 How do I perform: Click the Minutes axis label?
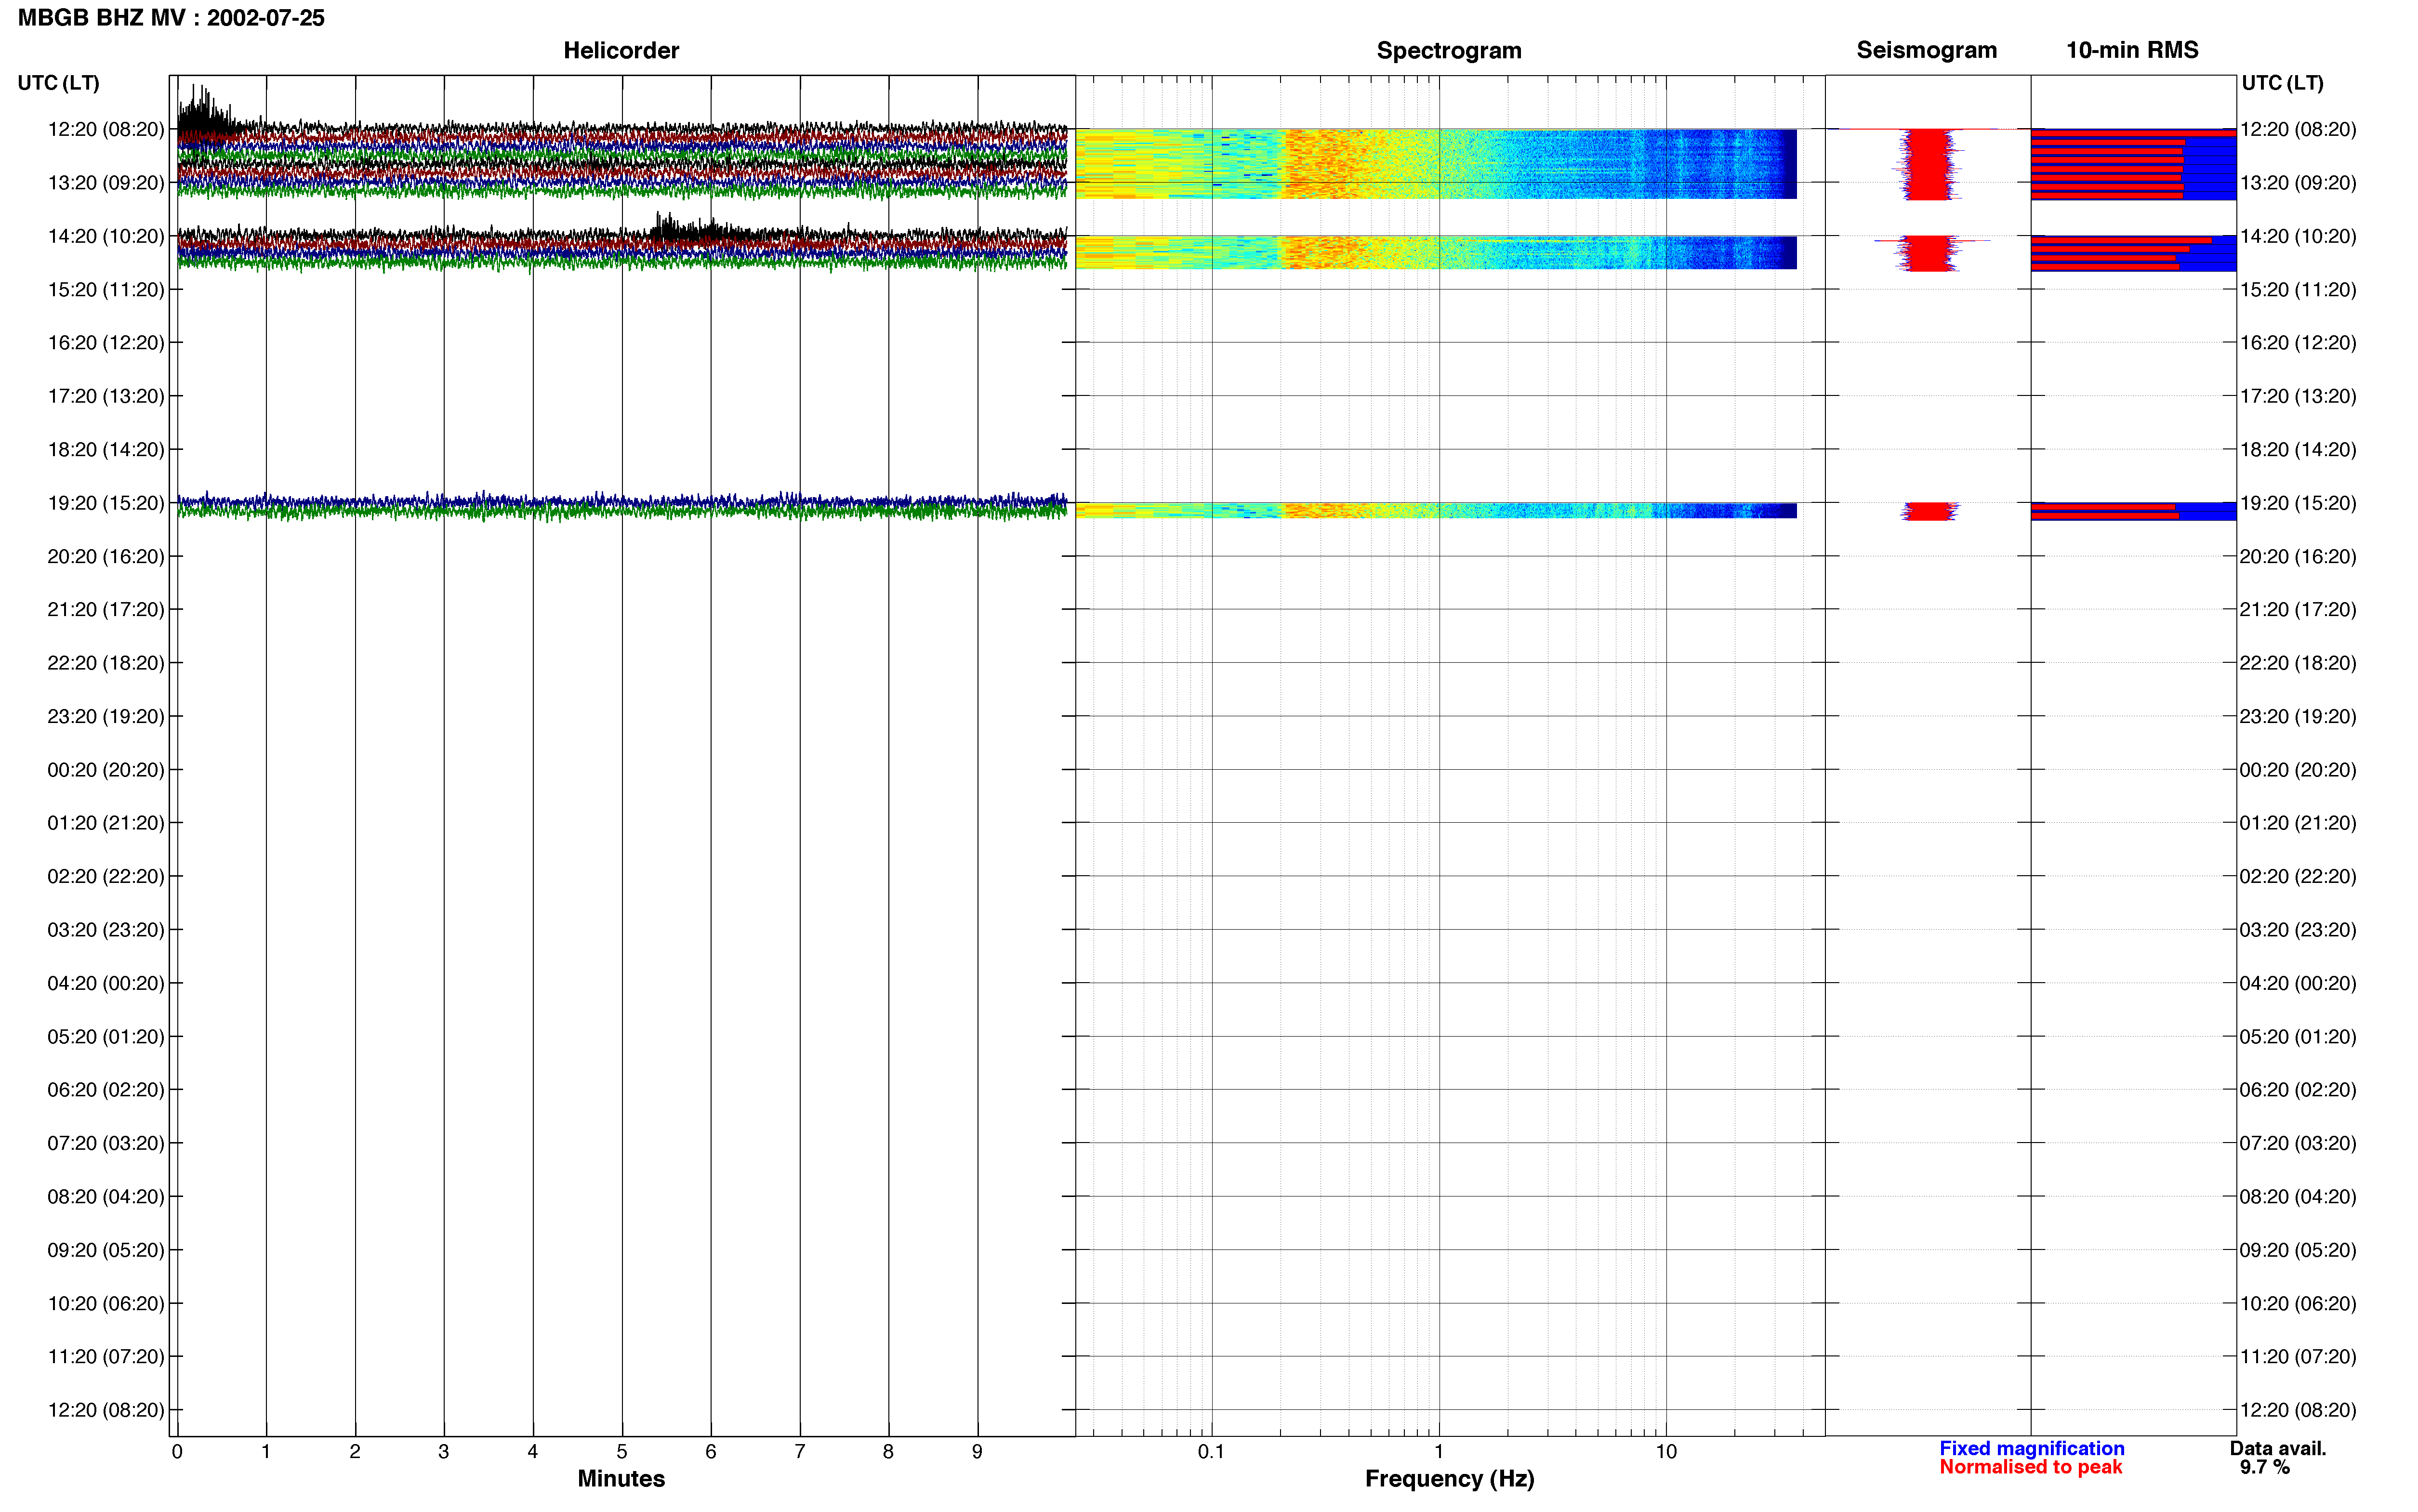click(621, 1478)
